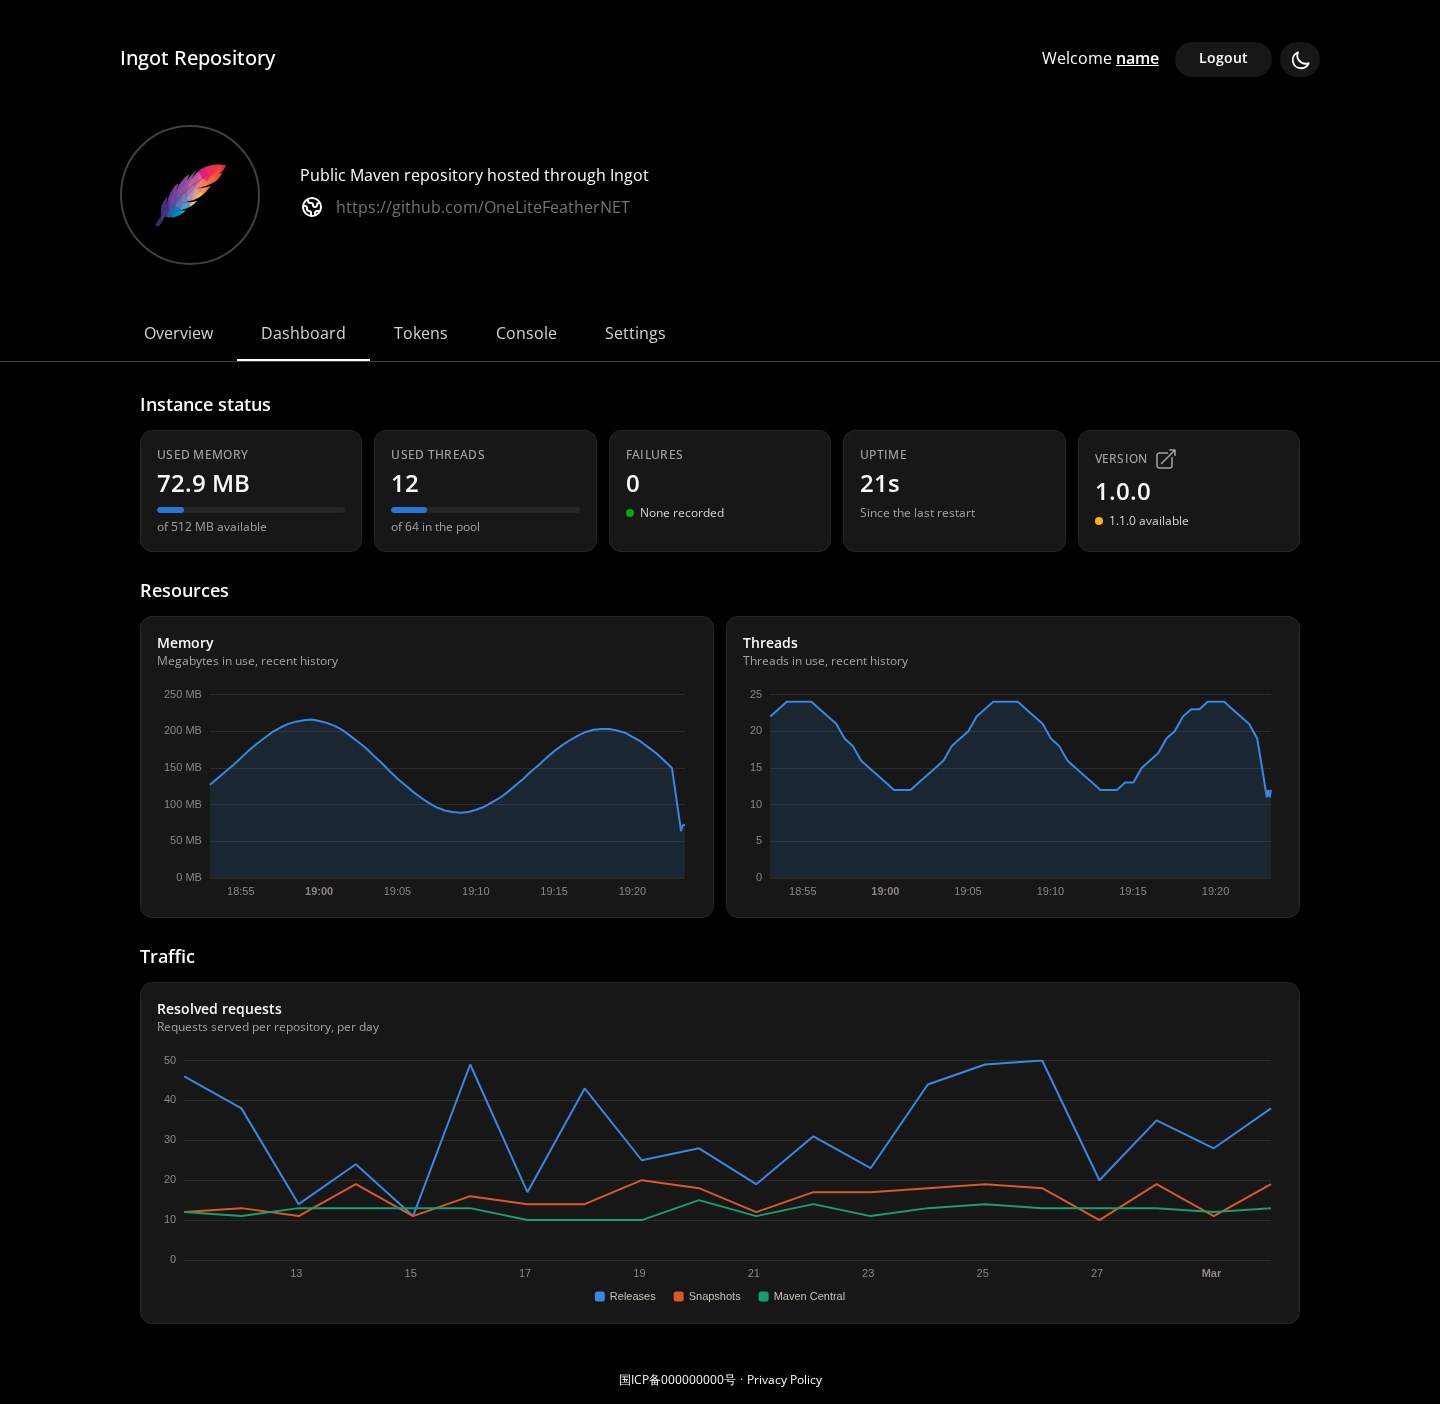
Task: Toggle dark mode with the moon icon
Action: 1300,59
